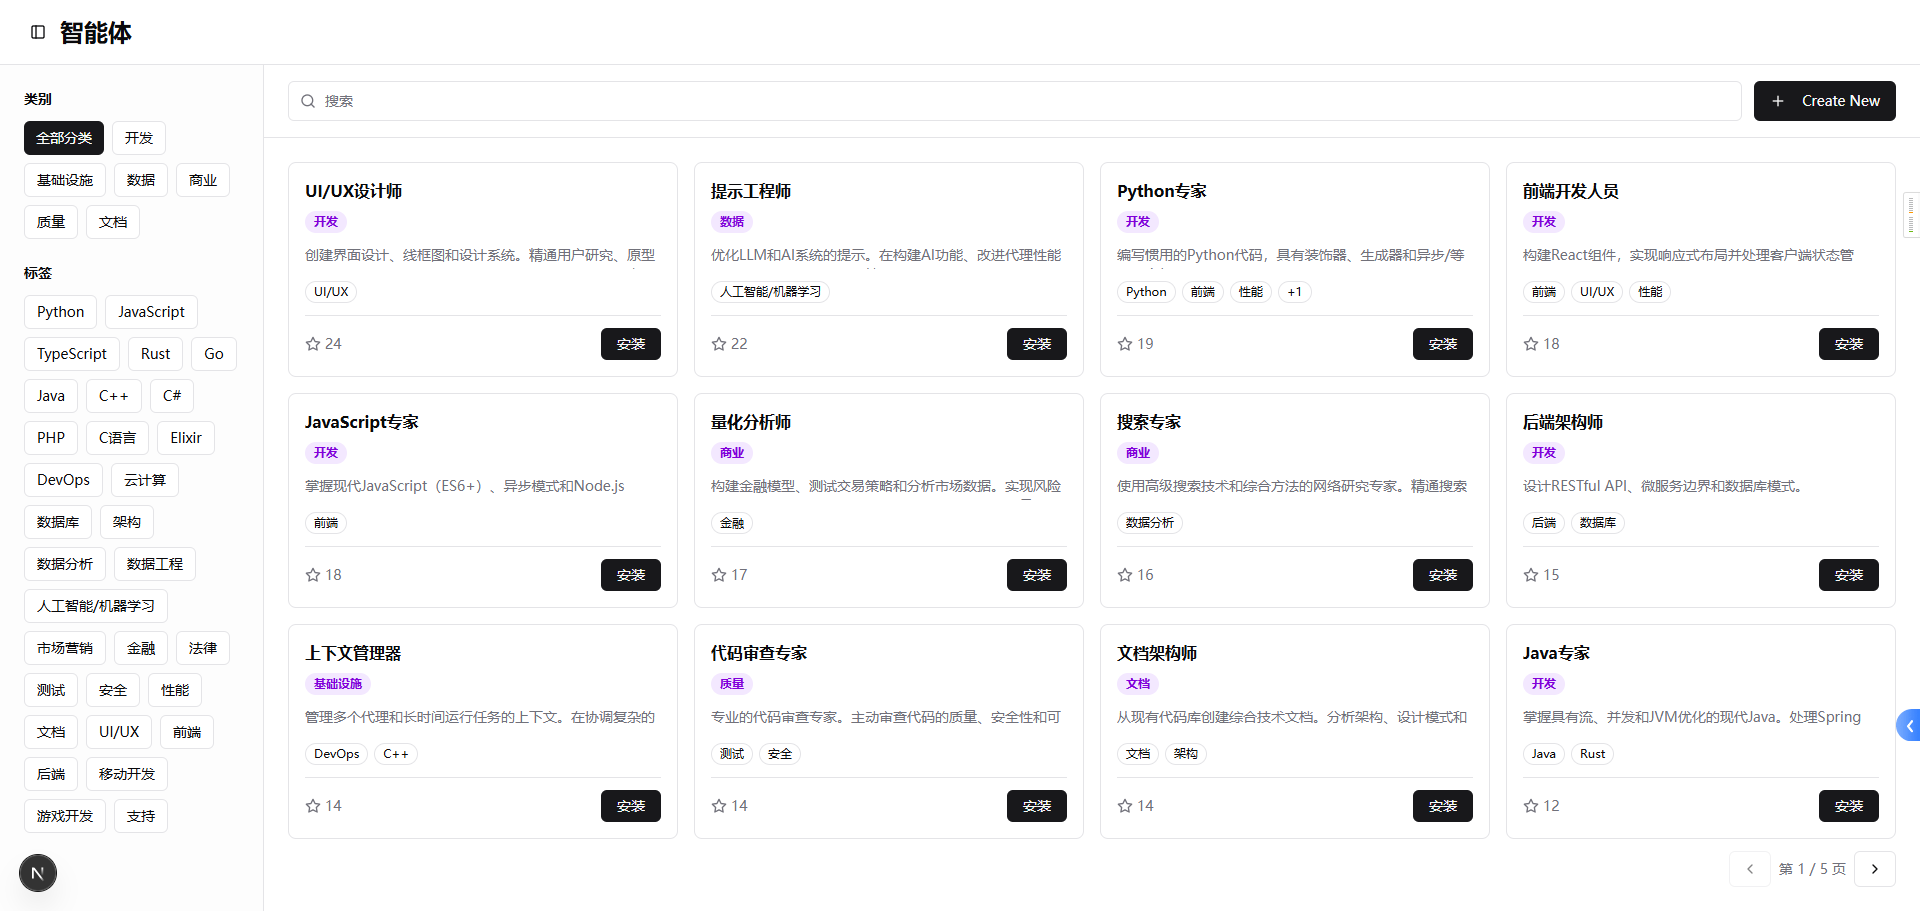
Task: Star the Java专家 agent card
Action: (1531, 806)
